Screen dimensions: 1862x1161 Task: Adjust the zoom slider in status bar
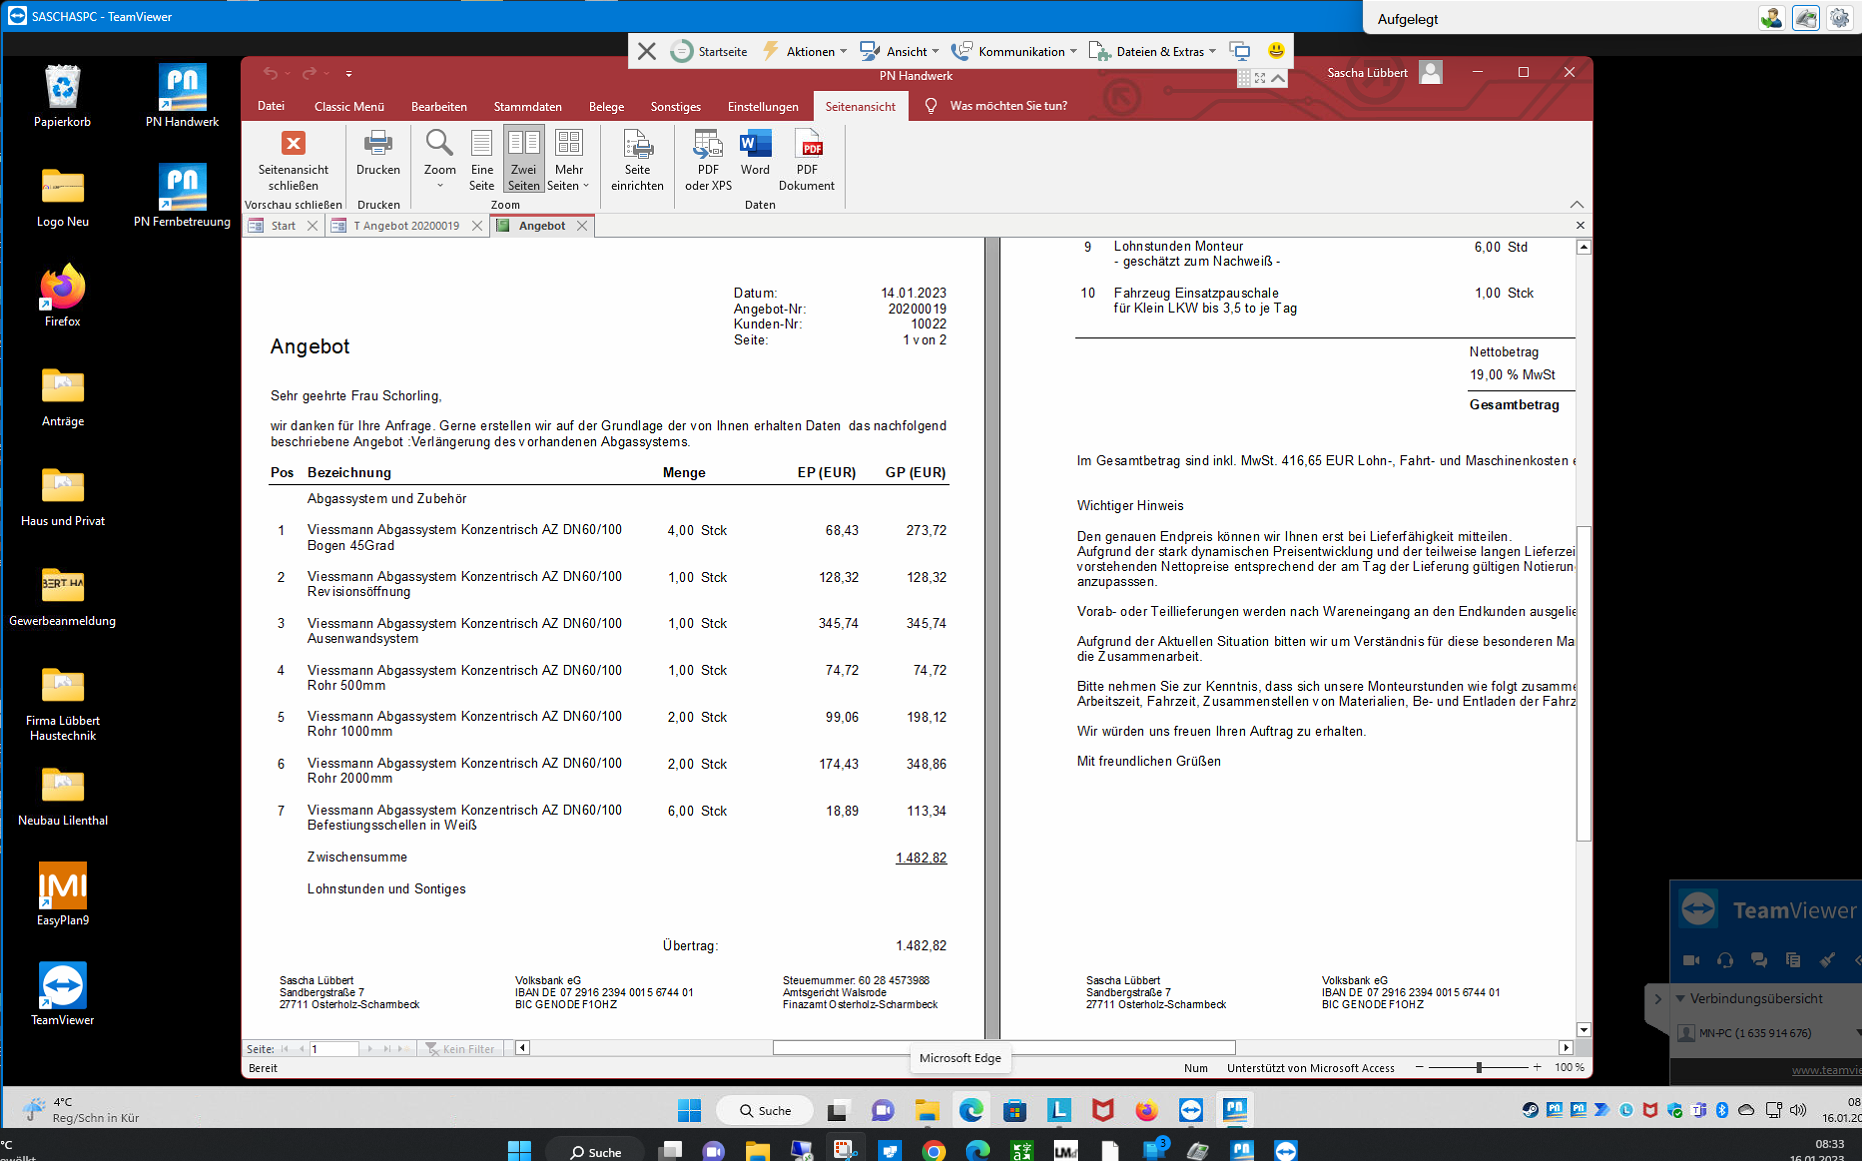click(1478, 1068)
